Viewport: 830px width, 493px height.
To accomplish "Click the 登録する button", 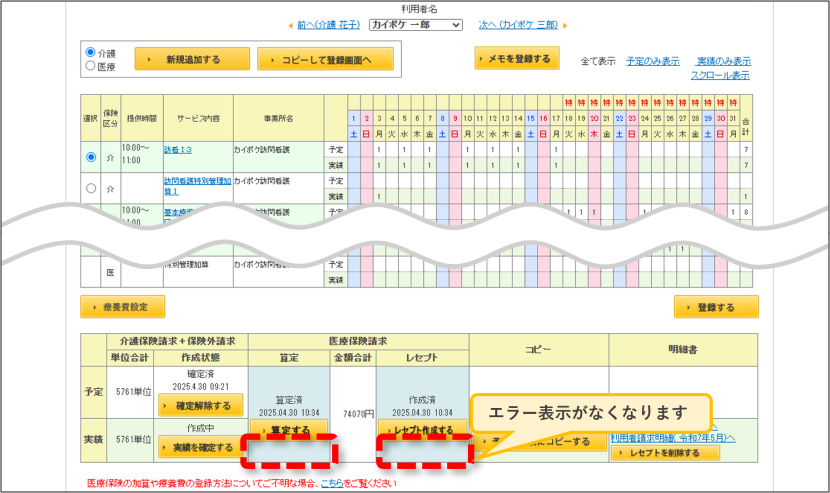I will tap(716, 307).
